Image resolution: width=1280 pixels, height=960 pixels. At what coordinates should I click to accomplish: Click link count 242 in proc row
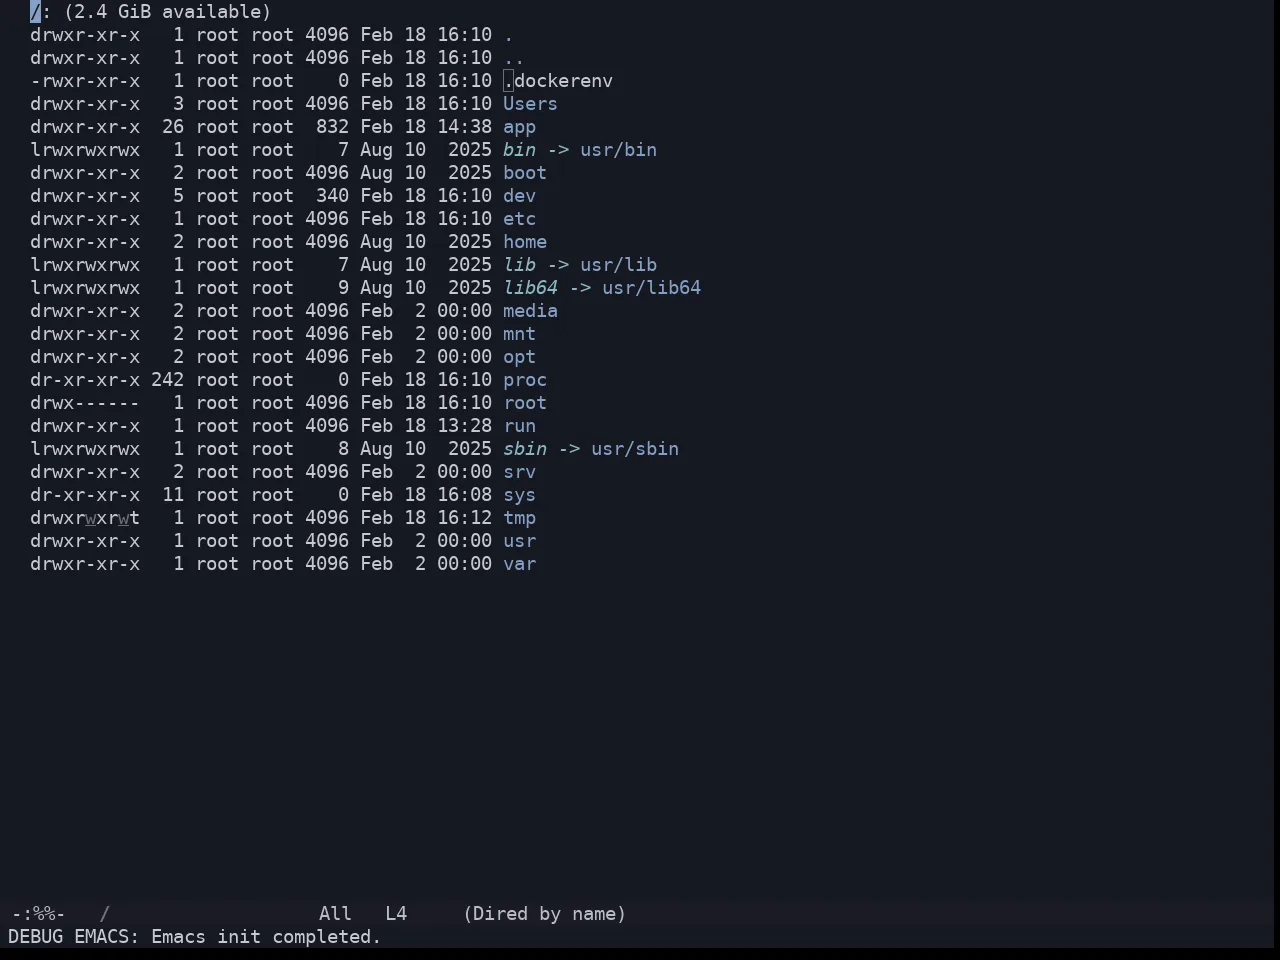(x=167, y=380)
